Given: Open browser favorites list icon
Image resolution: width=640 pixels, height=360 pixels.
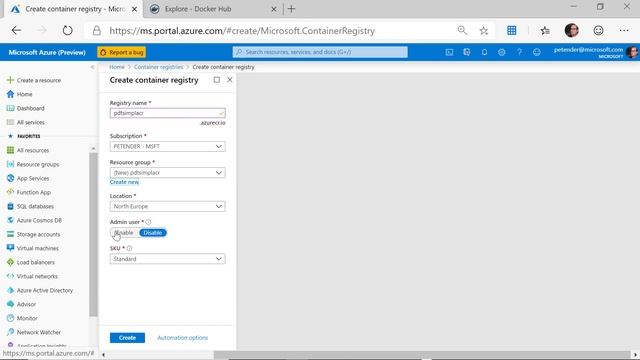Looking at the screenshot, I should [545, 31].
